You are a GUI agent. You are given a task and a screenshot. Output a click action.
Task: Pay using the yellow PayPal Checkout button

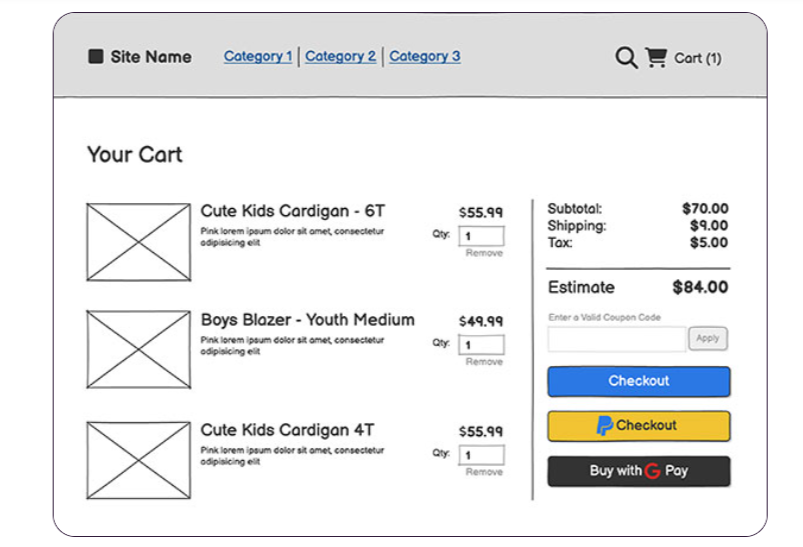pyautogui.click(x=638, y=426)
